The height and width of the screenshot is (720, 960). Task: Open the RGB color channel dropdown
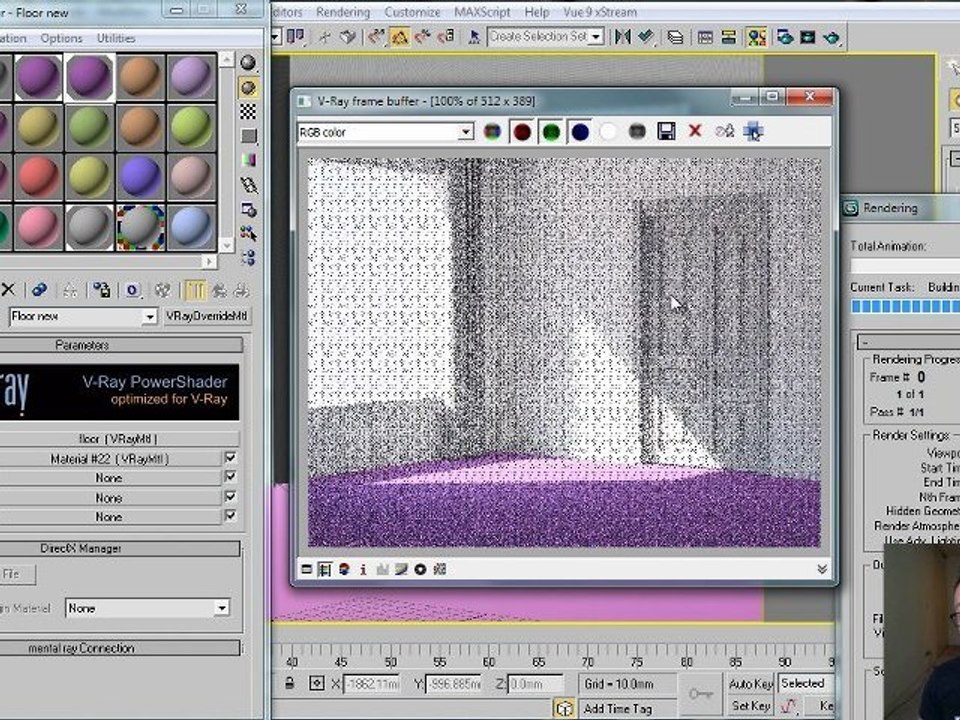click(465, 132)
